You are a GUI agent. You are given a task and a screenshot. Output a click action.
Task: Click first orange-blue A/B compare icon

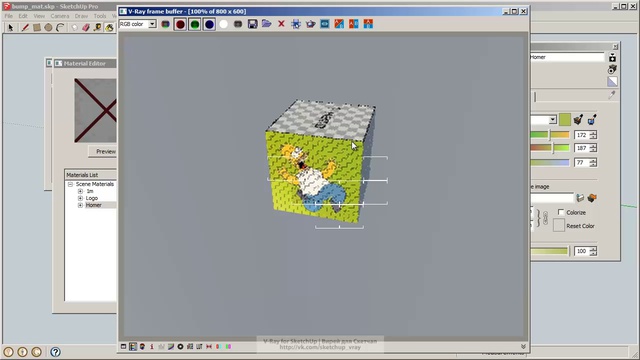(339, 24)
